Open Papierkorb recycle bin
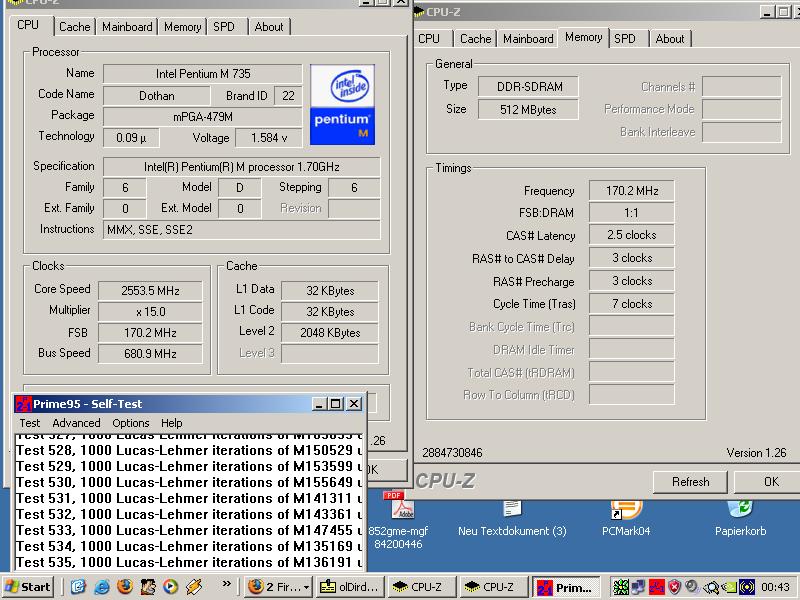 click(740, 520)
